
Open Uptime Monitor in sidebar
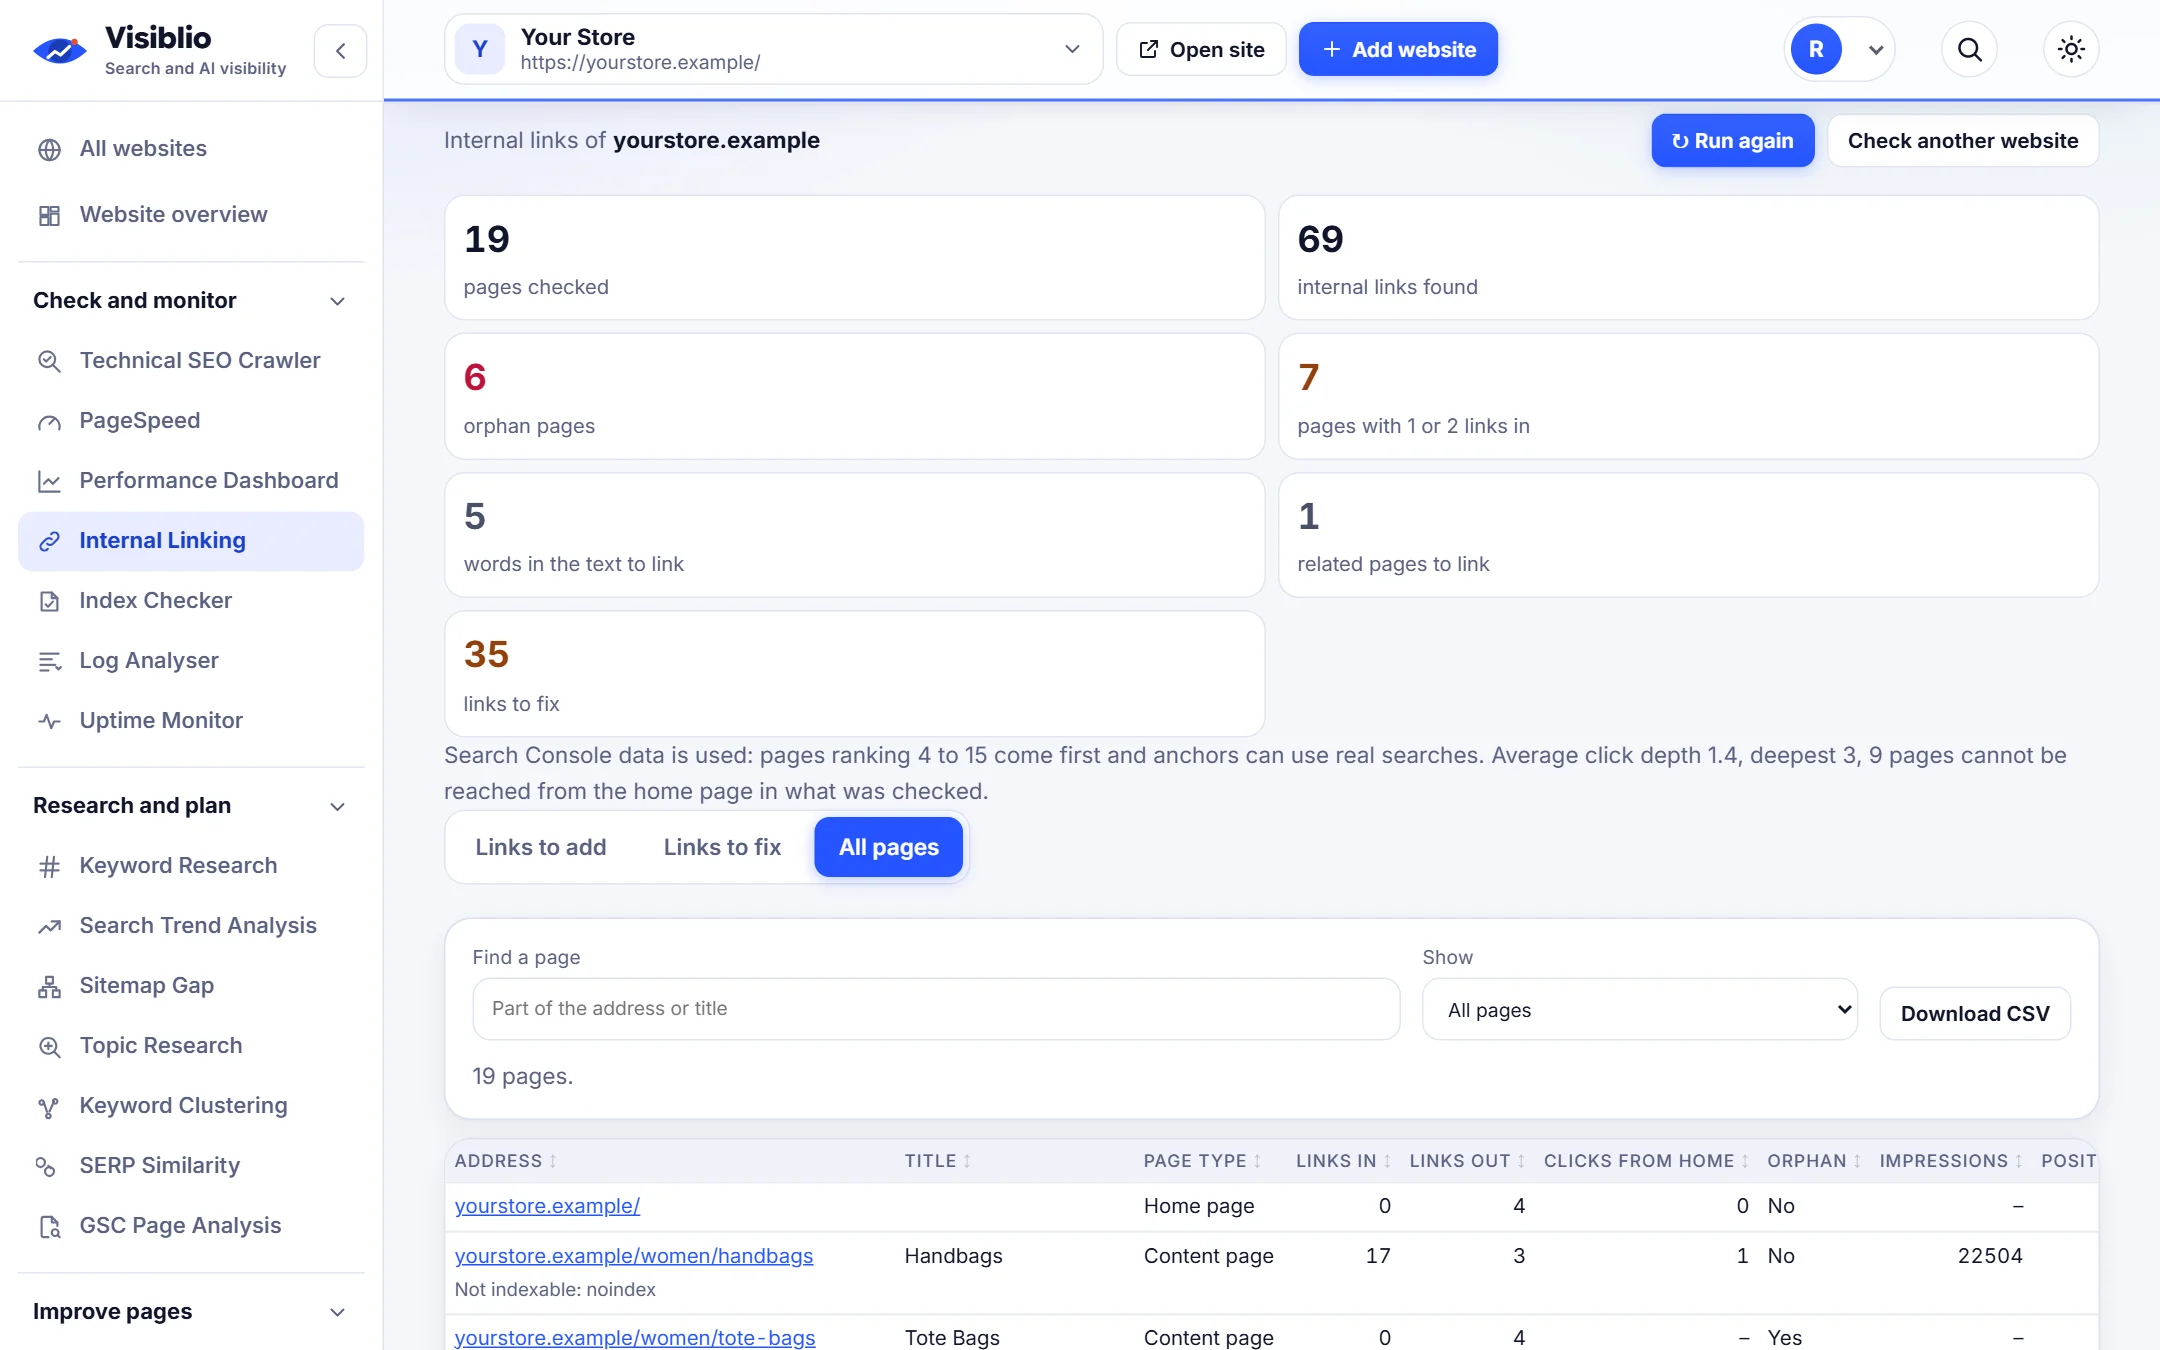coord(191,721)
